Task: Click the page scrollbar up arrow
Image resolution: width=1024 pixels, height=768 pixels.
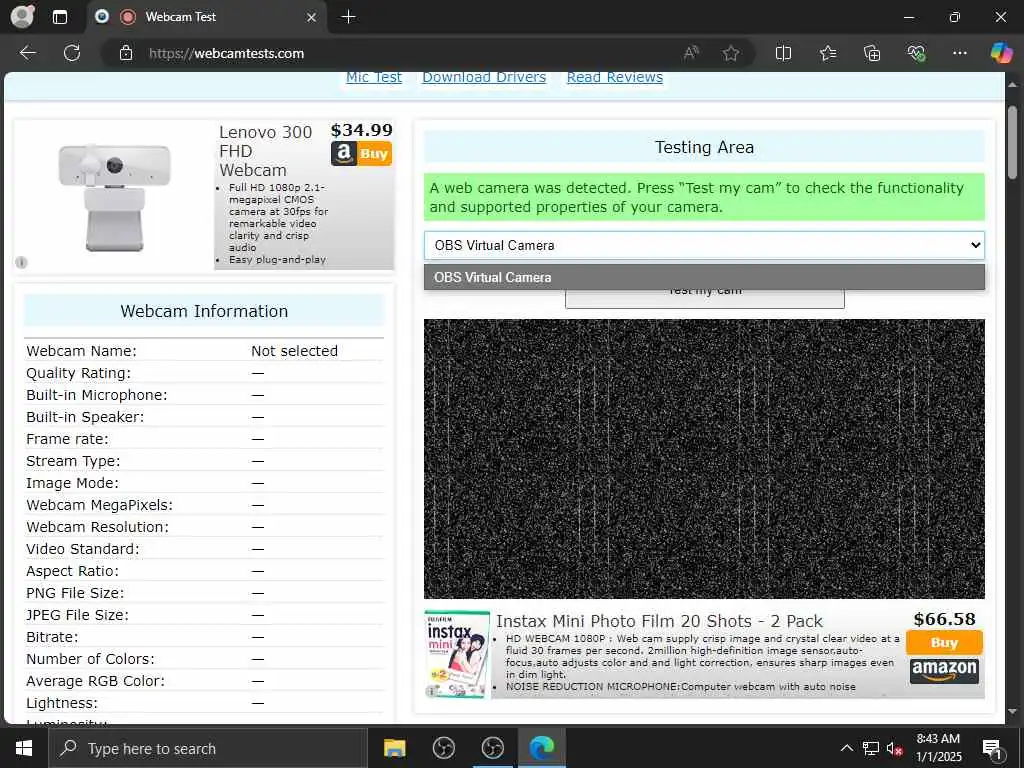Action: pos(1012,84)
